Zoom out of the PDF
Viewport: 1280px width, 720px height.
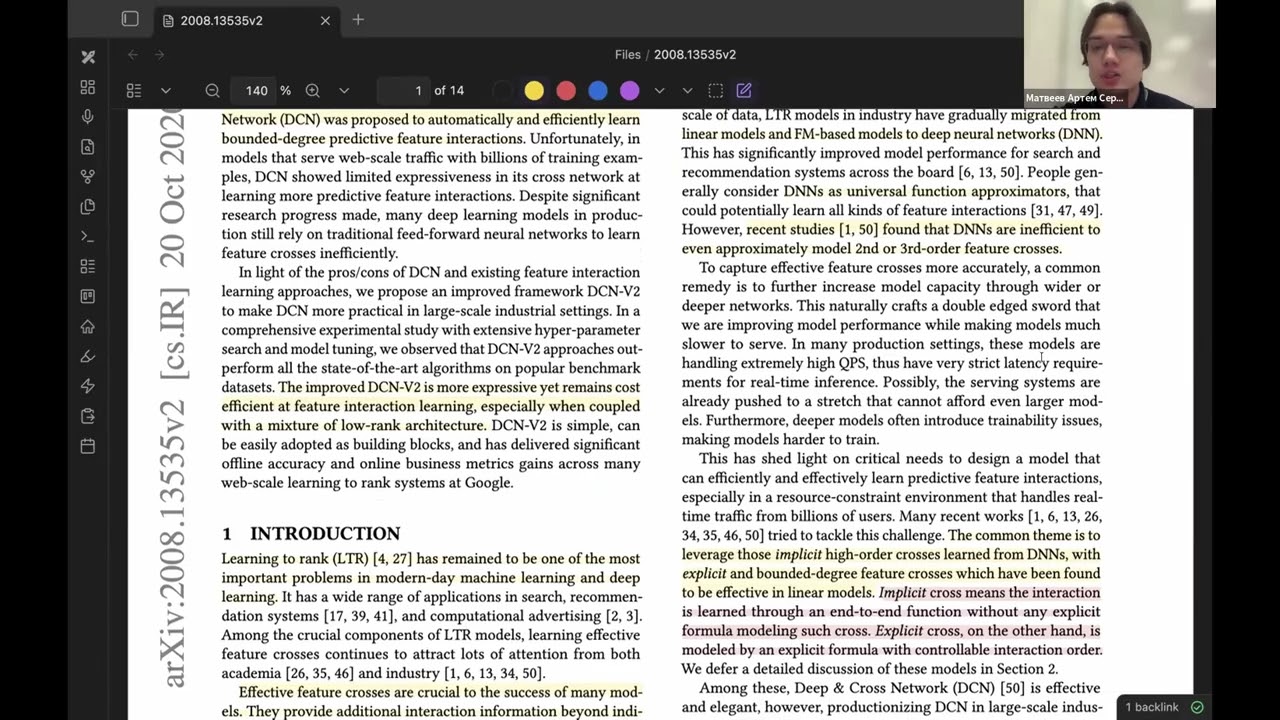pyautogui.click(x=212, y=91)
